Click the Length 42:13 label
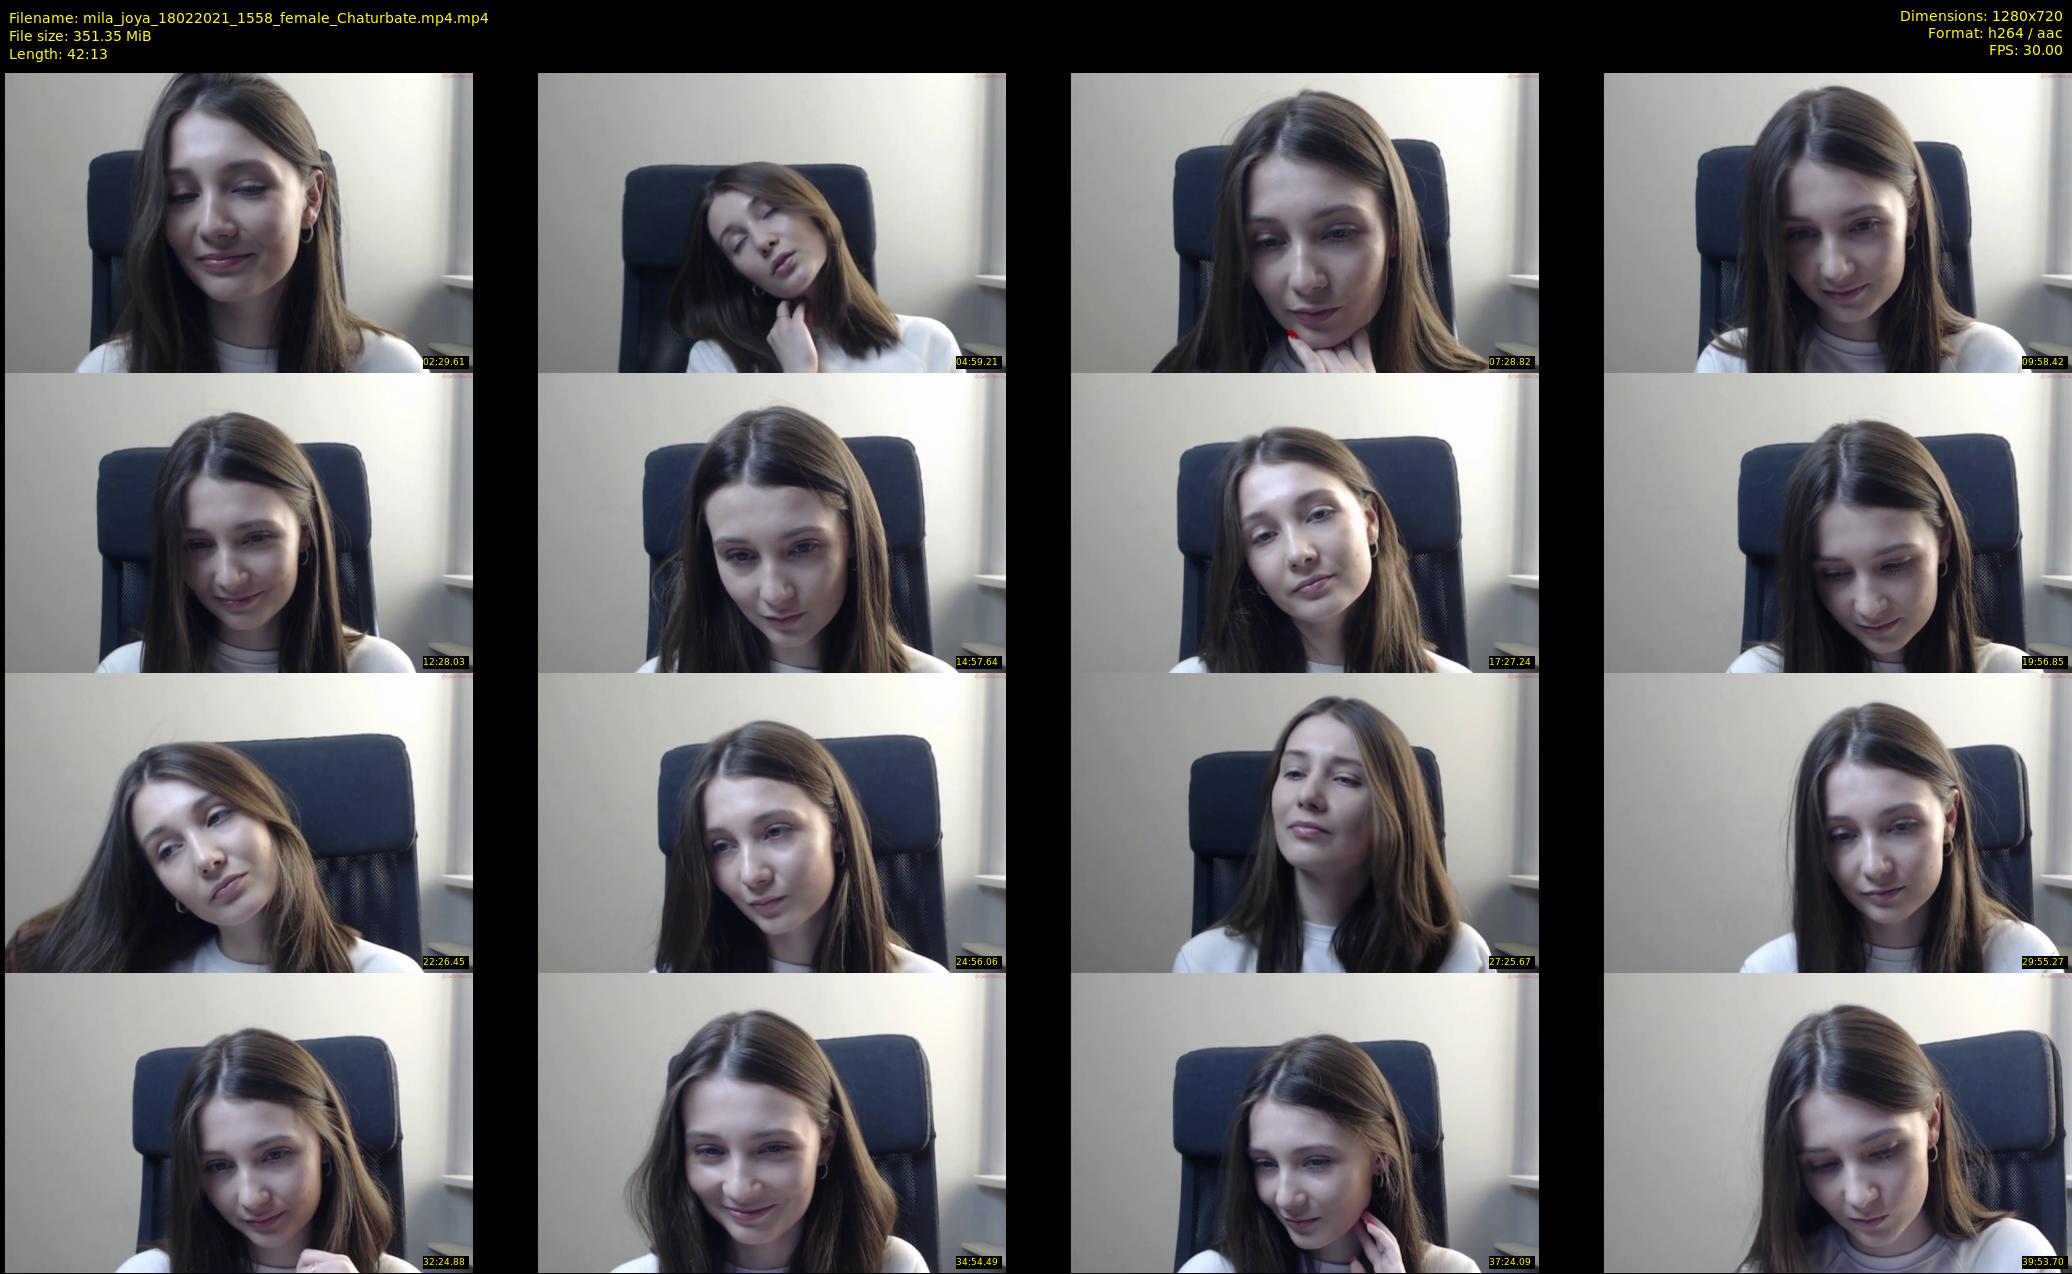The image size is (2072, 1274). click(58, 54)
